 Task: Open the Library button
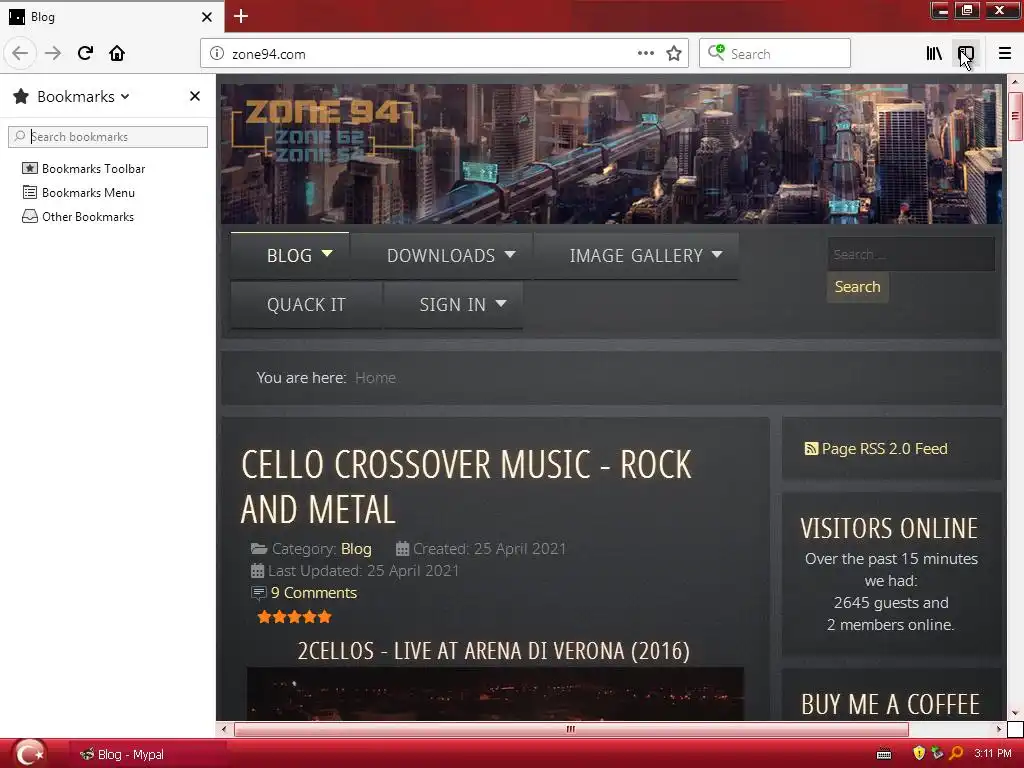point(934,54)
